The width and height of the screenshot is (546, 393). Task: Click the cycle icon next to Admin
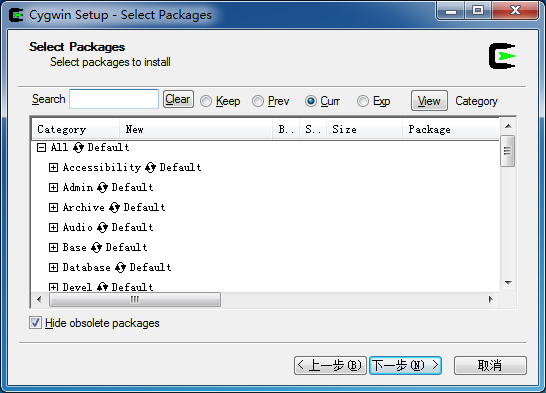point(102,188)
